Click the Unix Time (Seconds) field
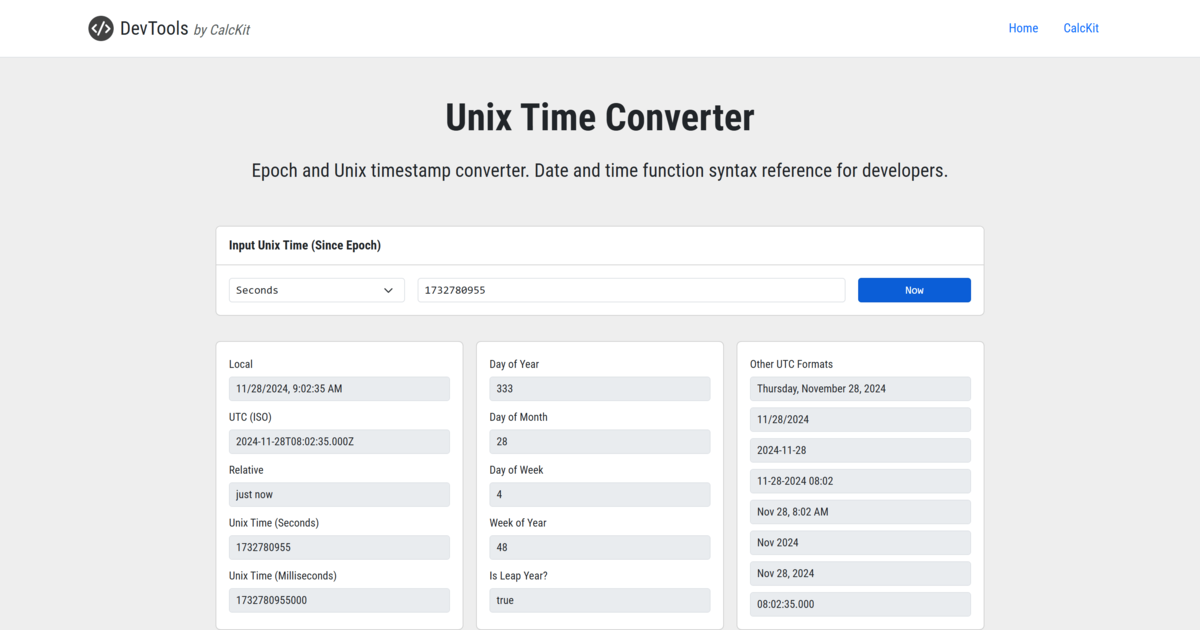Viewport: 1200px width, 630px height. coord(339,547)
